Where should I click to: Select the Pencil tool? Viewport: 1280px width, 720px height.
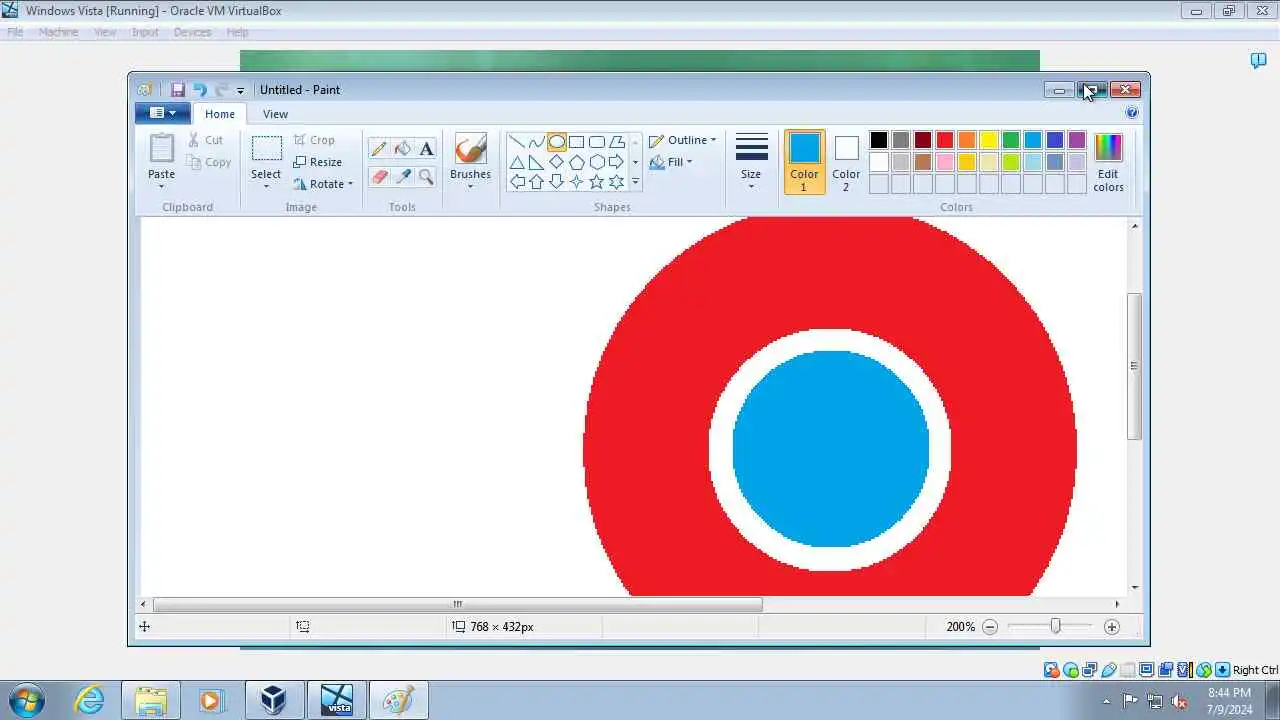point(379,149)
